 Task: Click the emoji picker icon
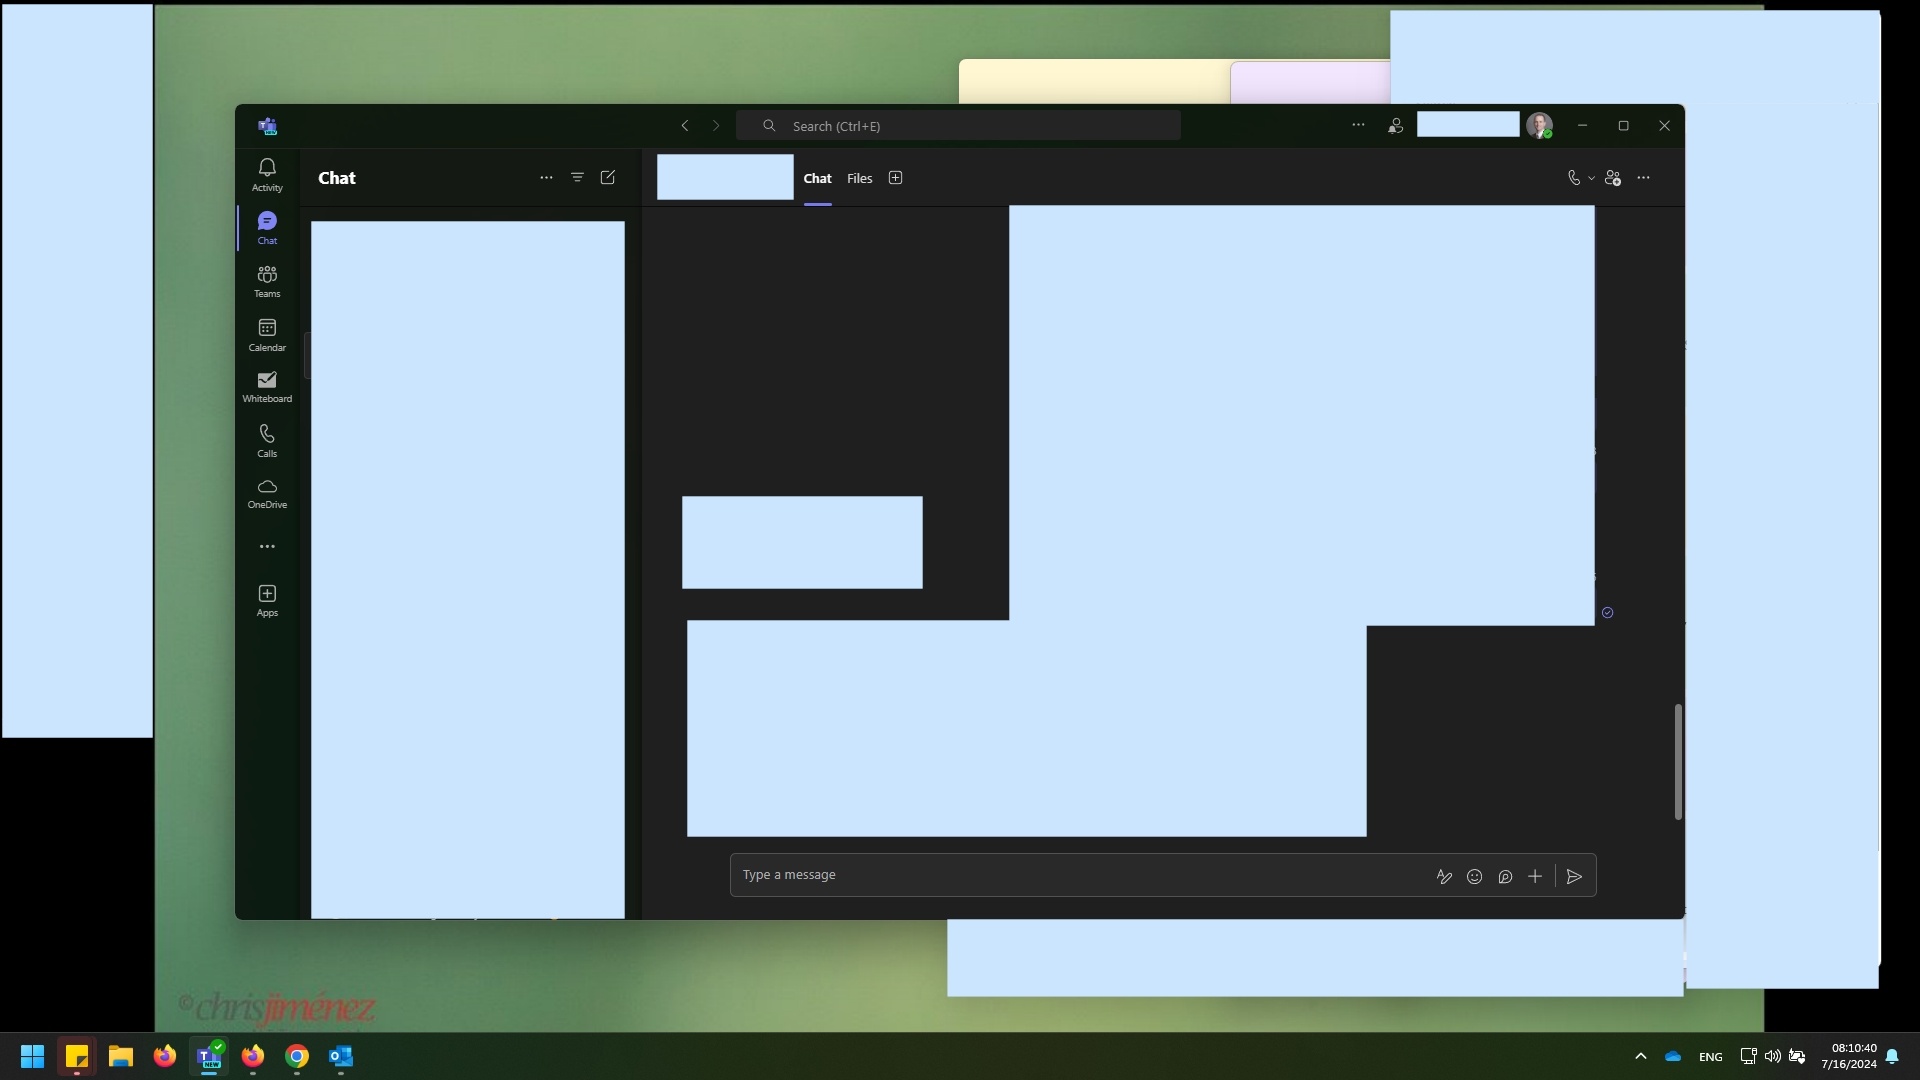[1474, 877]
